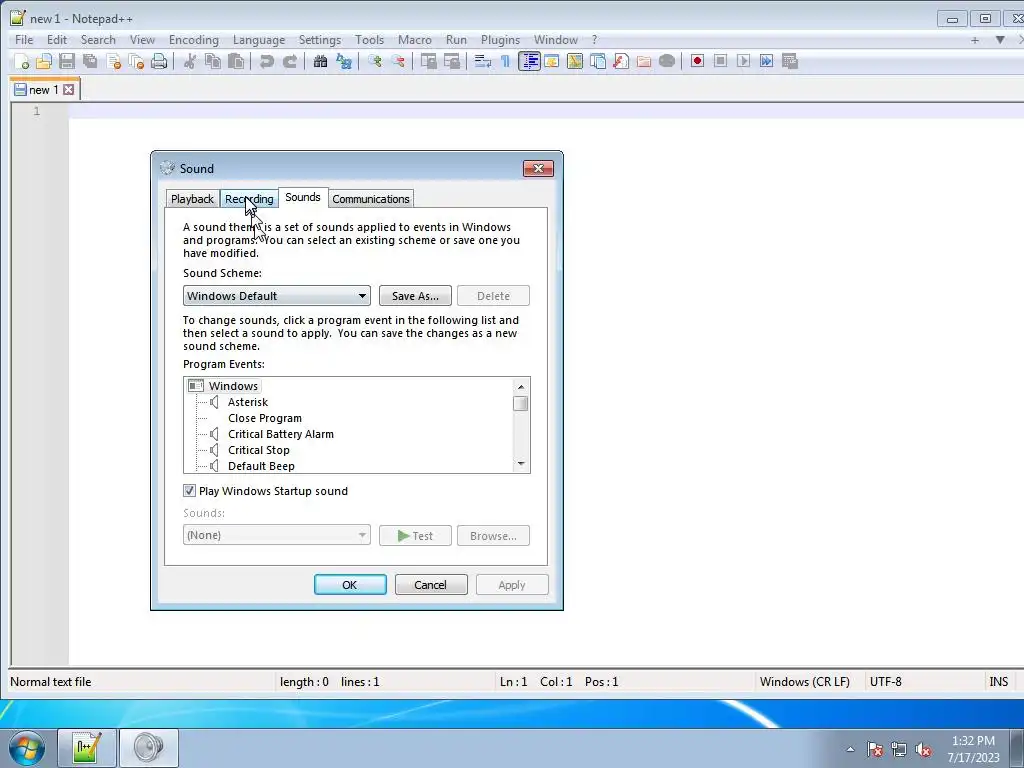This screenshot has height=768, width=1024.
Task: Click the Copy toolbar icon
Action: [213, 61]
